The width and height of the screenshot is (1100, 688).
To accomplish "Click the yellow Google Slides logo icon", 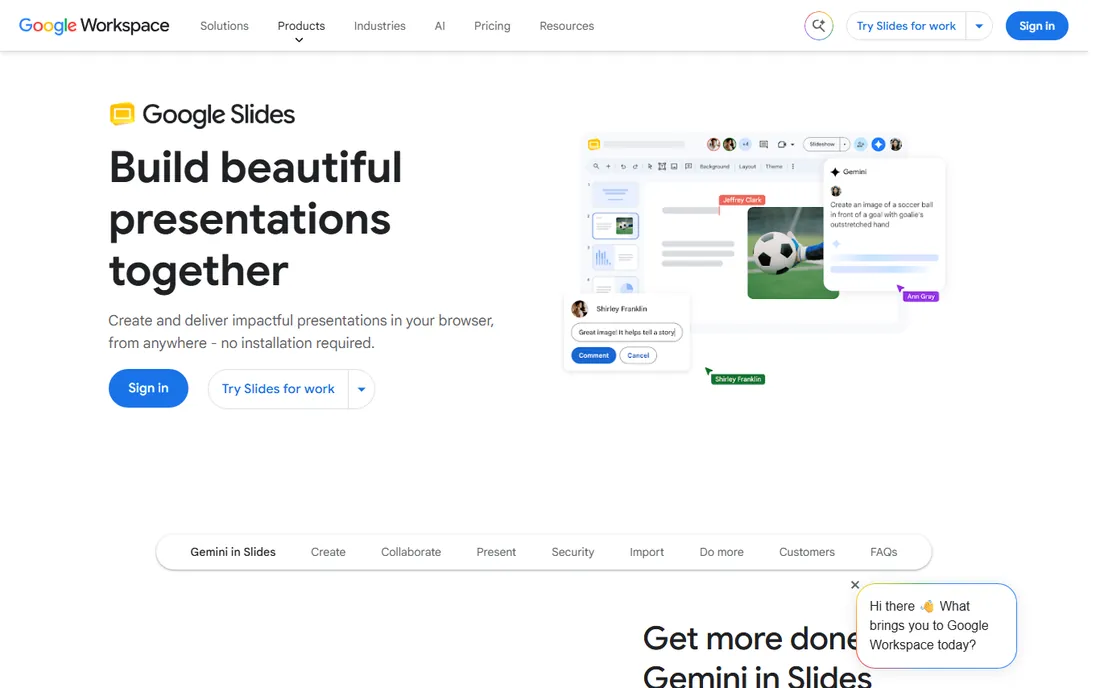I will point(122,114).
